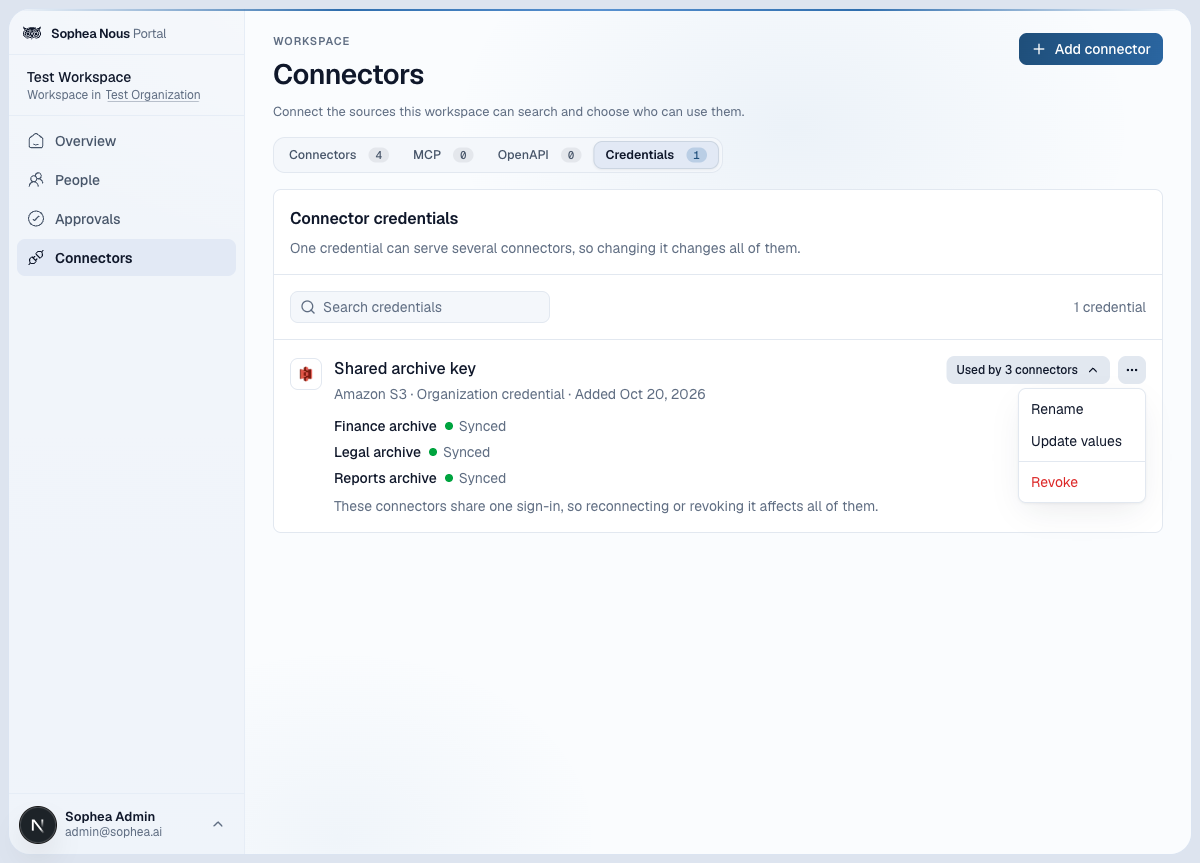The image size is (1200, 863).
Task: Click the Finance archive connector row
Action: (420, 426)
